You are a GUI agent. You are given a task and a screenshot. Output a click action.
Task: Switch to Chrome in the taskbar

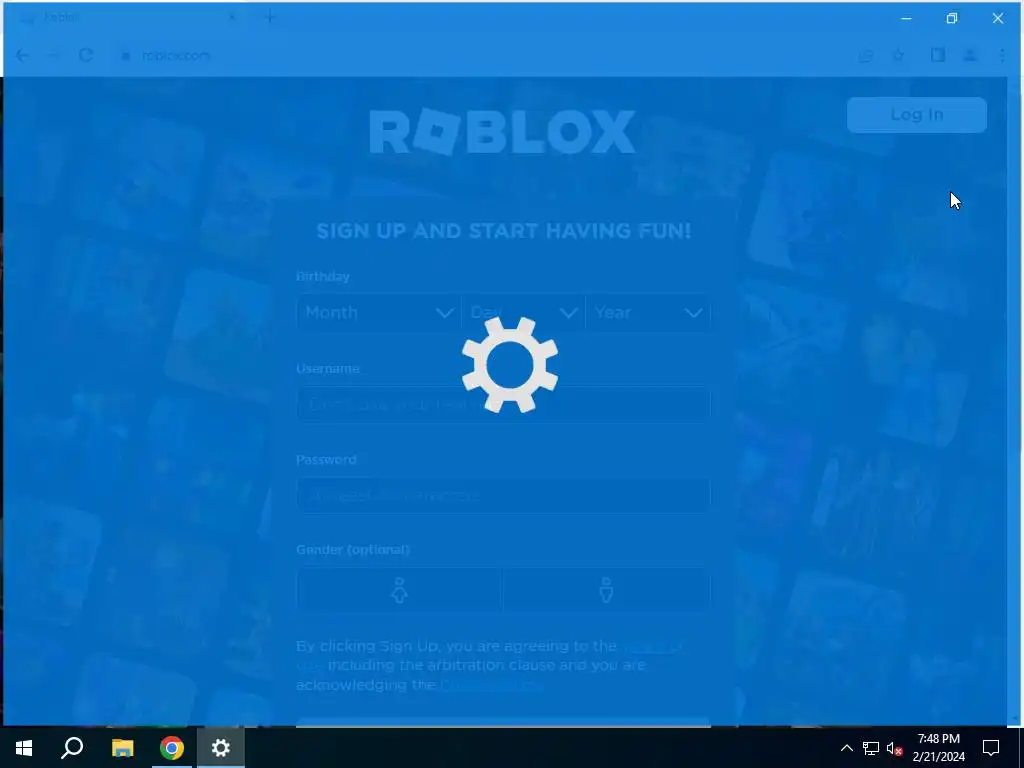172,748
